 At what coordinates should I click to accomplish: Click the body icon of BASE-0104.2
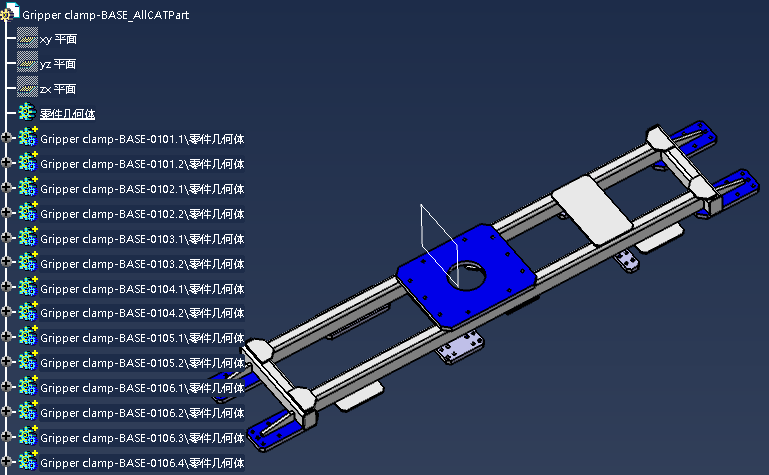pos(27,312)
